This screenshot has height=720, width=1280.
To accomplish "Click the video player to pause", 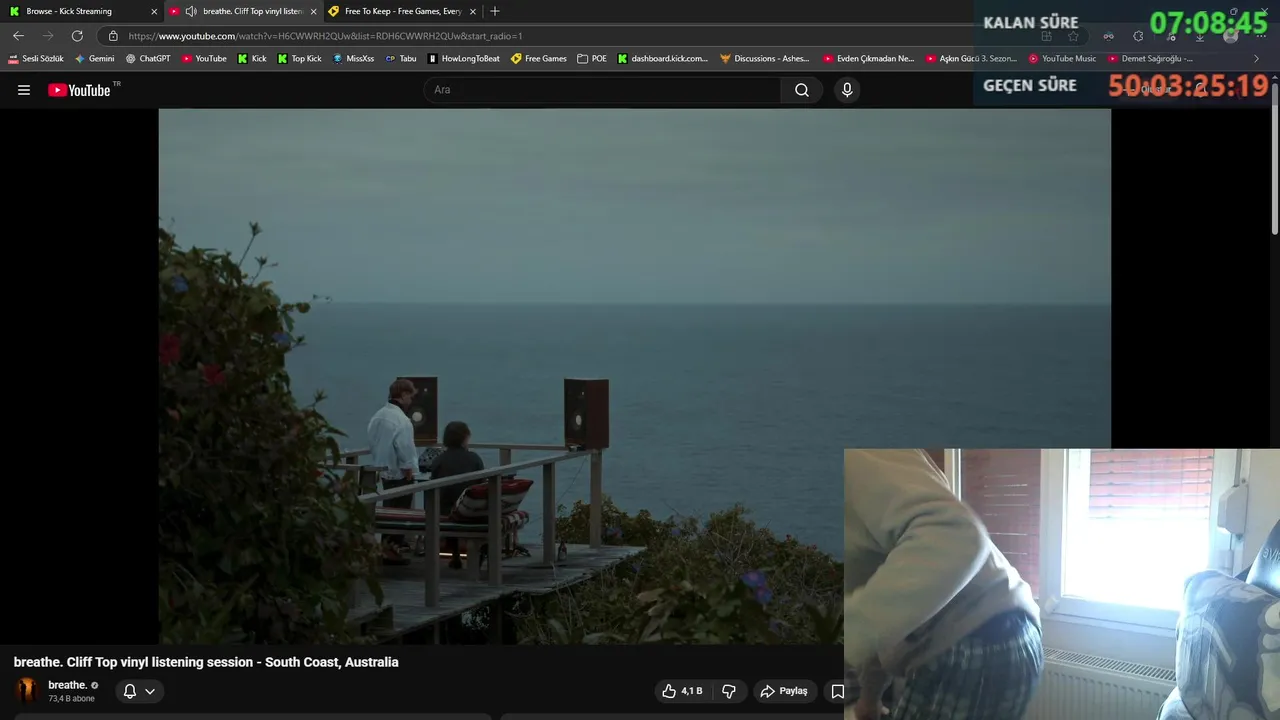I will (634, 376).
